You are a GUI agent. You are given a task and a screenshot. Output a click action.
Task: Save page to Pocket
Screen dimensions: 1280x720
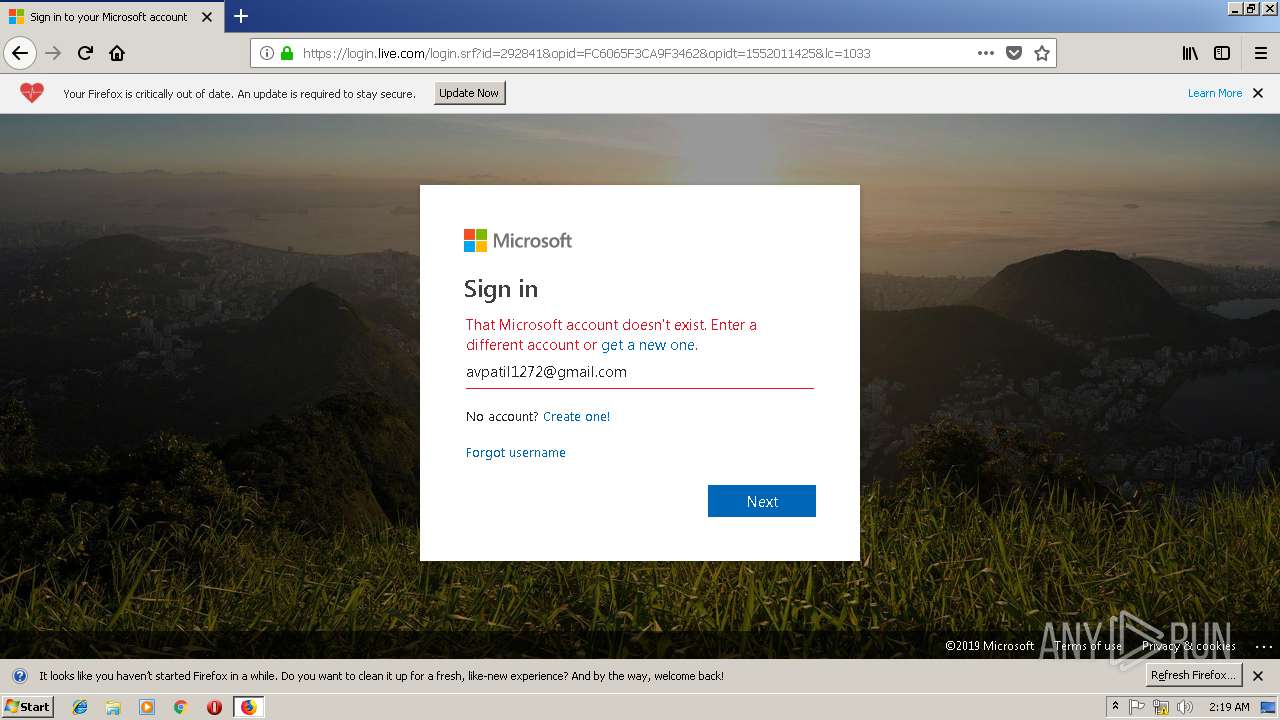[1014, 53]
